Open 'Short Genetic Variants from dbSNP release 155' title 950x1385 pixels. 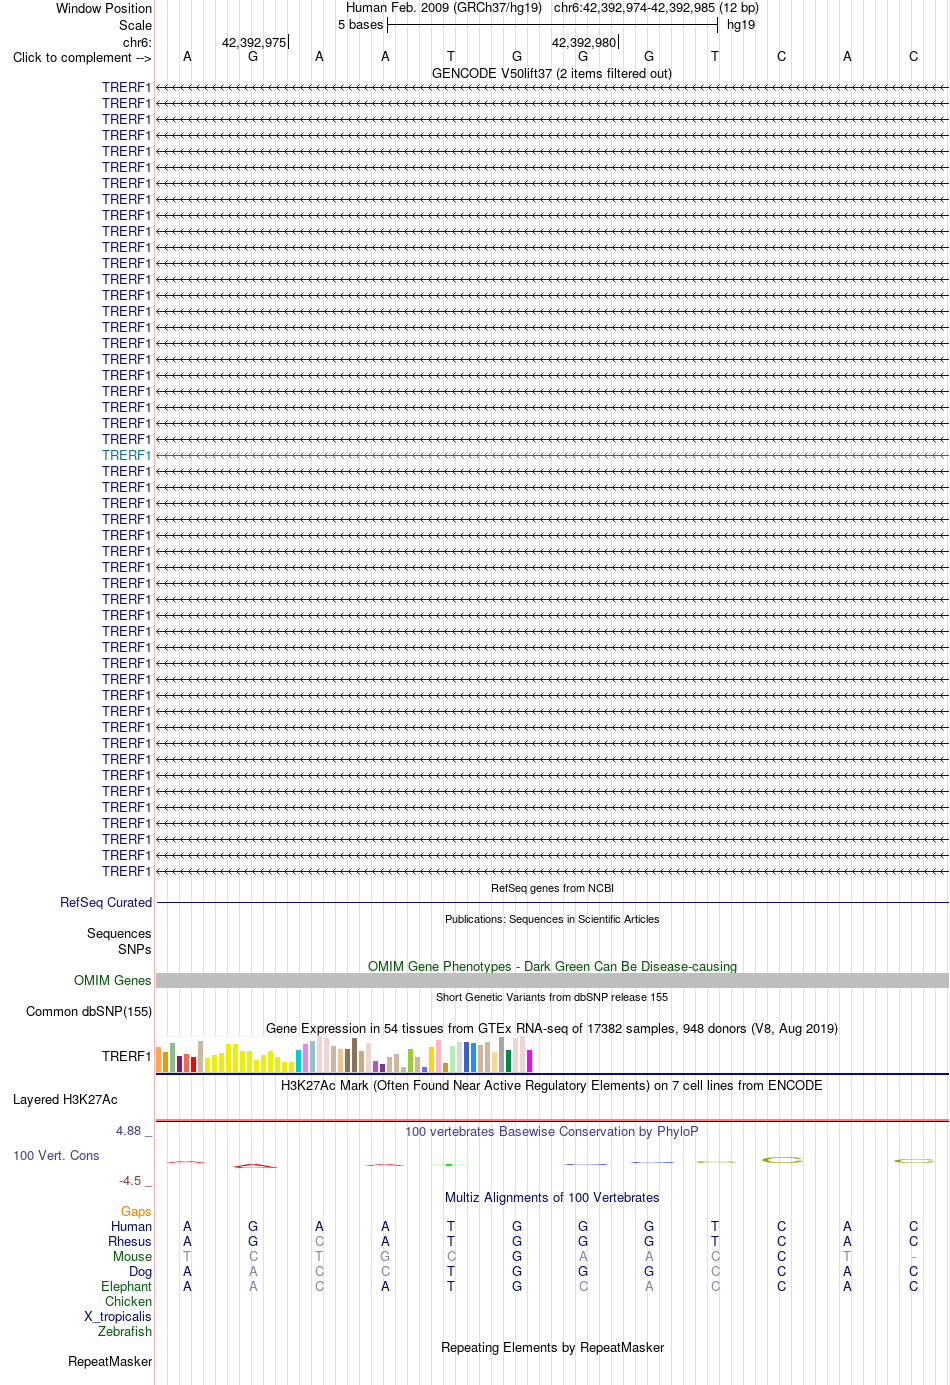552,997
